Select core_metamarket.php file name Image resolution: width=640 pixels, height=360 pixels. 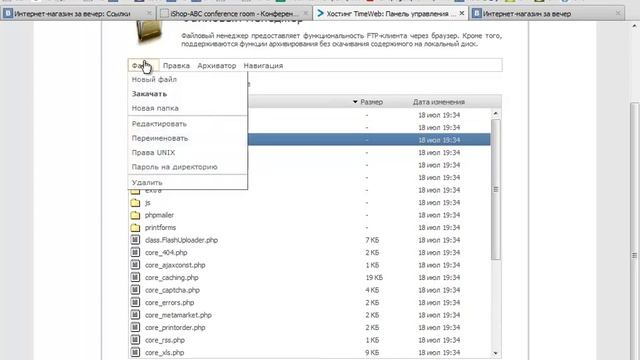click(x=178, y=315)
